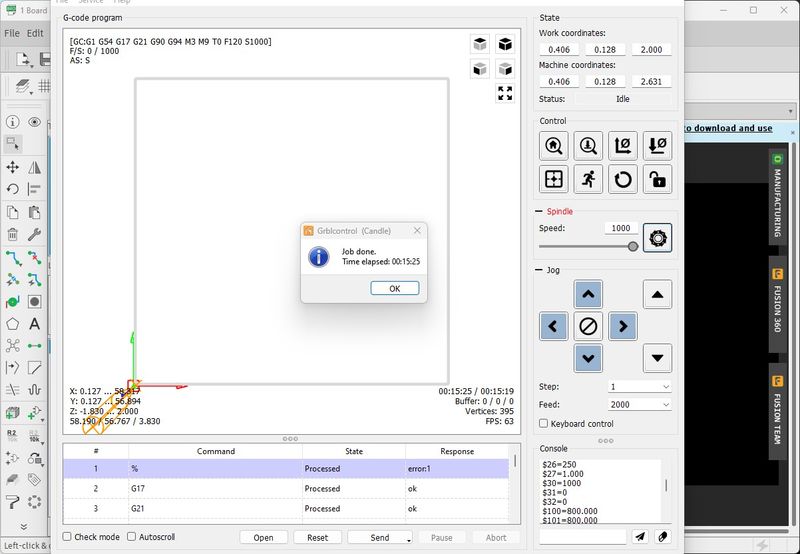
Task: Click the Safe position running-man button
Action: coord(588,179)
